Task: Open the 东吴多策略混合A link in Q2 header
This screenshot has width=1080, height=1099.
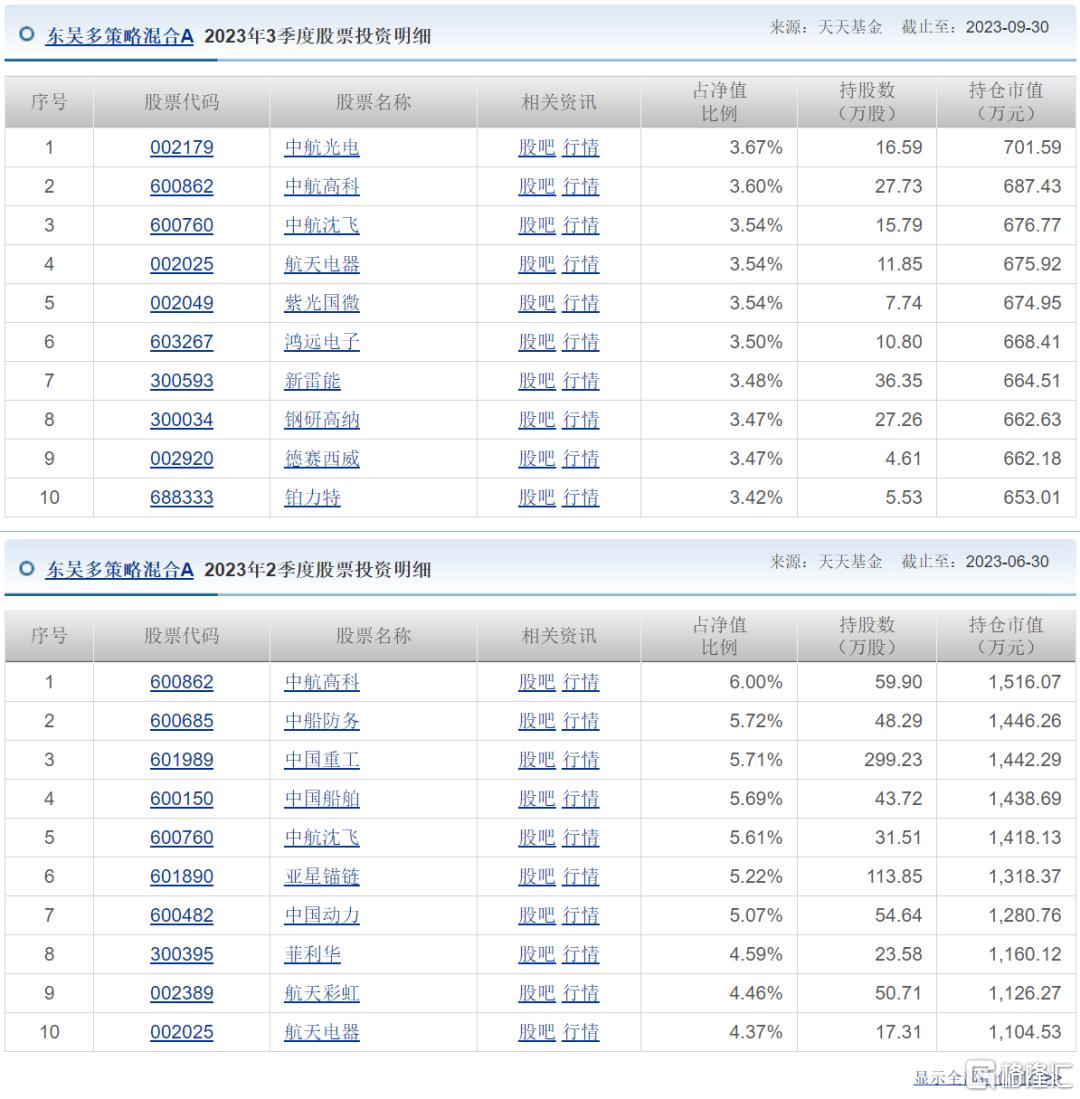Action: [x=119, y=570]
